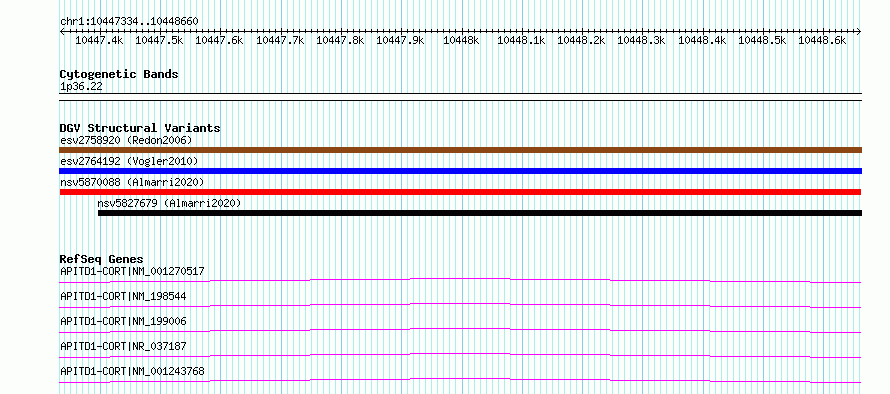Click the 1p36.22 band label

pyautogui.click(x=81, y=87)
